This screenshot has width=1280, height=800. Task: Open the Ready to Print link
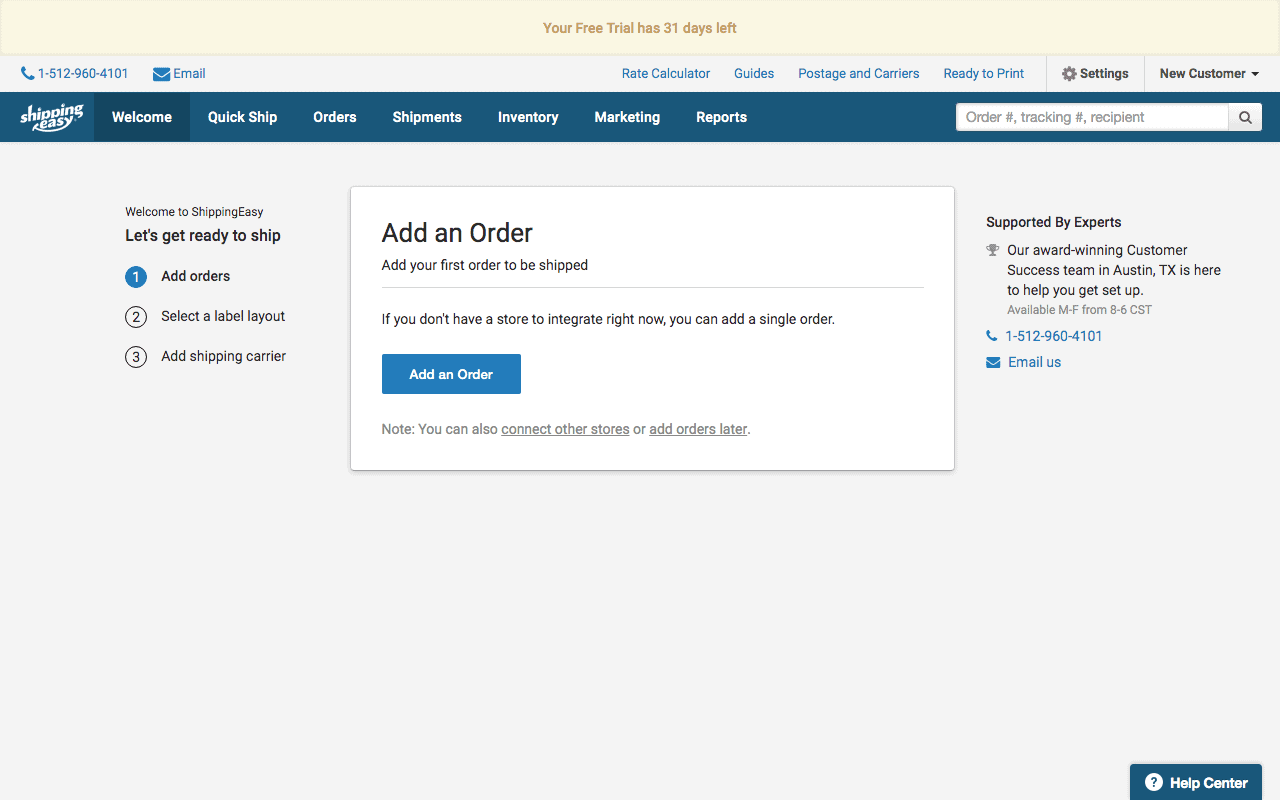(984, 74)
